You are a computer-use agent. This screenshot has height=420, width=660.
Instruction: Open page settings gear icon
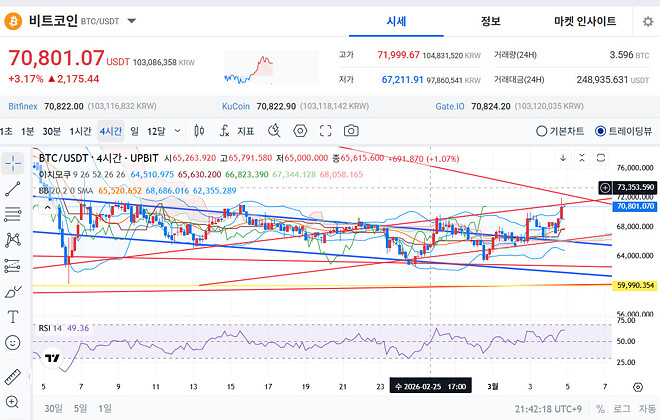(648, 21)
